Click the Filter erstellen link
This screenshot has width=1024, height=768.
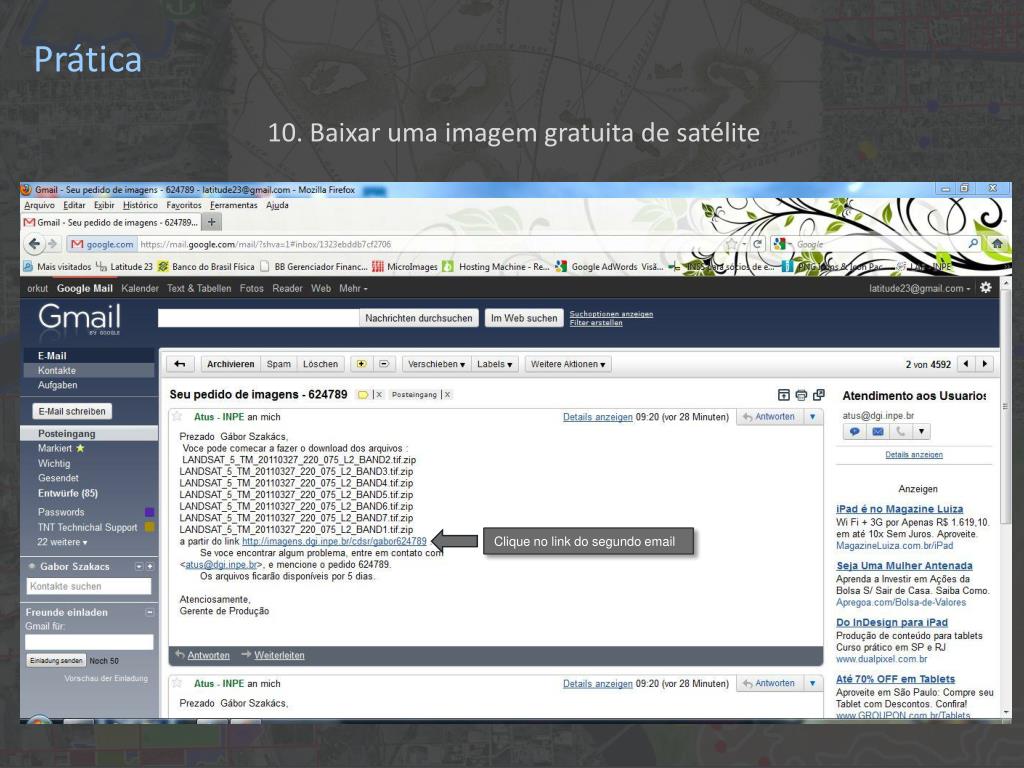[596, 323]
